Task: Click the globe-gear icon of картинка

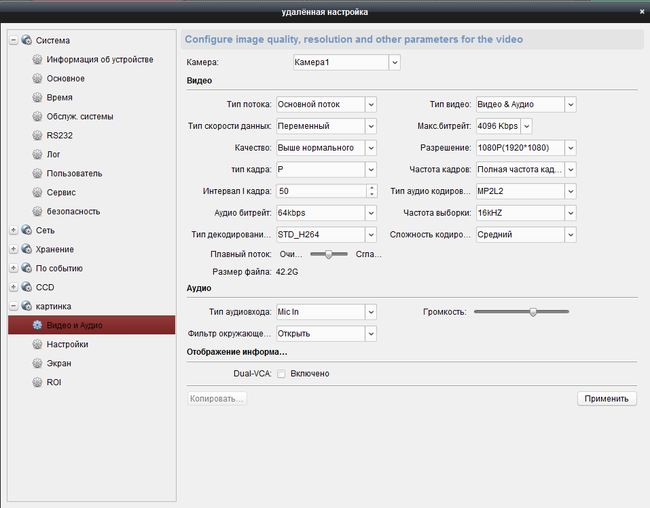Action: pyautogui.click(x=27, y=306)
